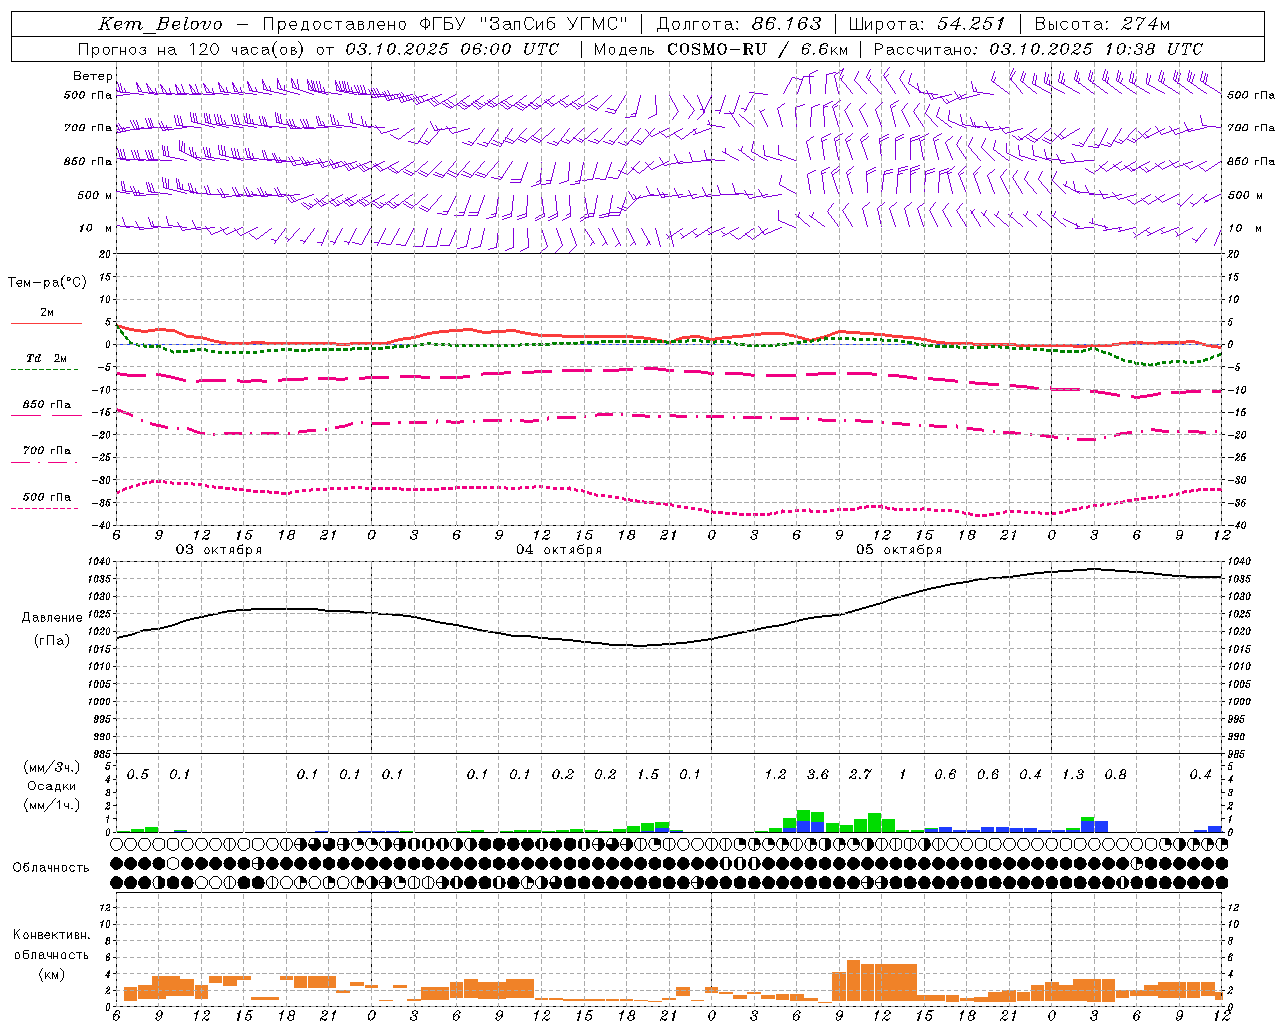
Task: Click the red 2м temperature legend line
Action: [x=46, y=323]
